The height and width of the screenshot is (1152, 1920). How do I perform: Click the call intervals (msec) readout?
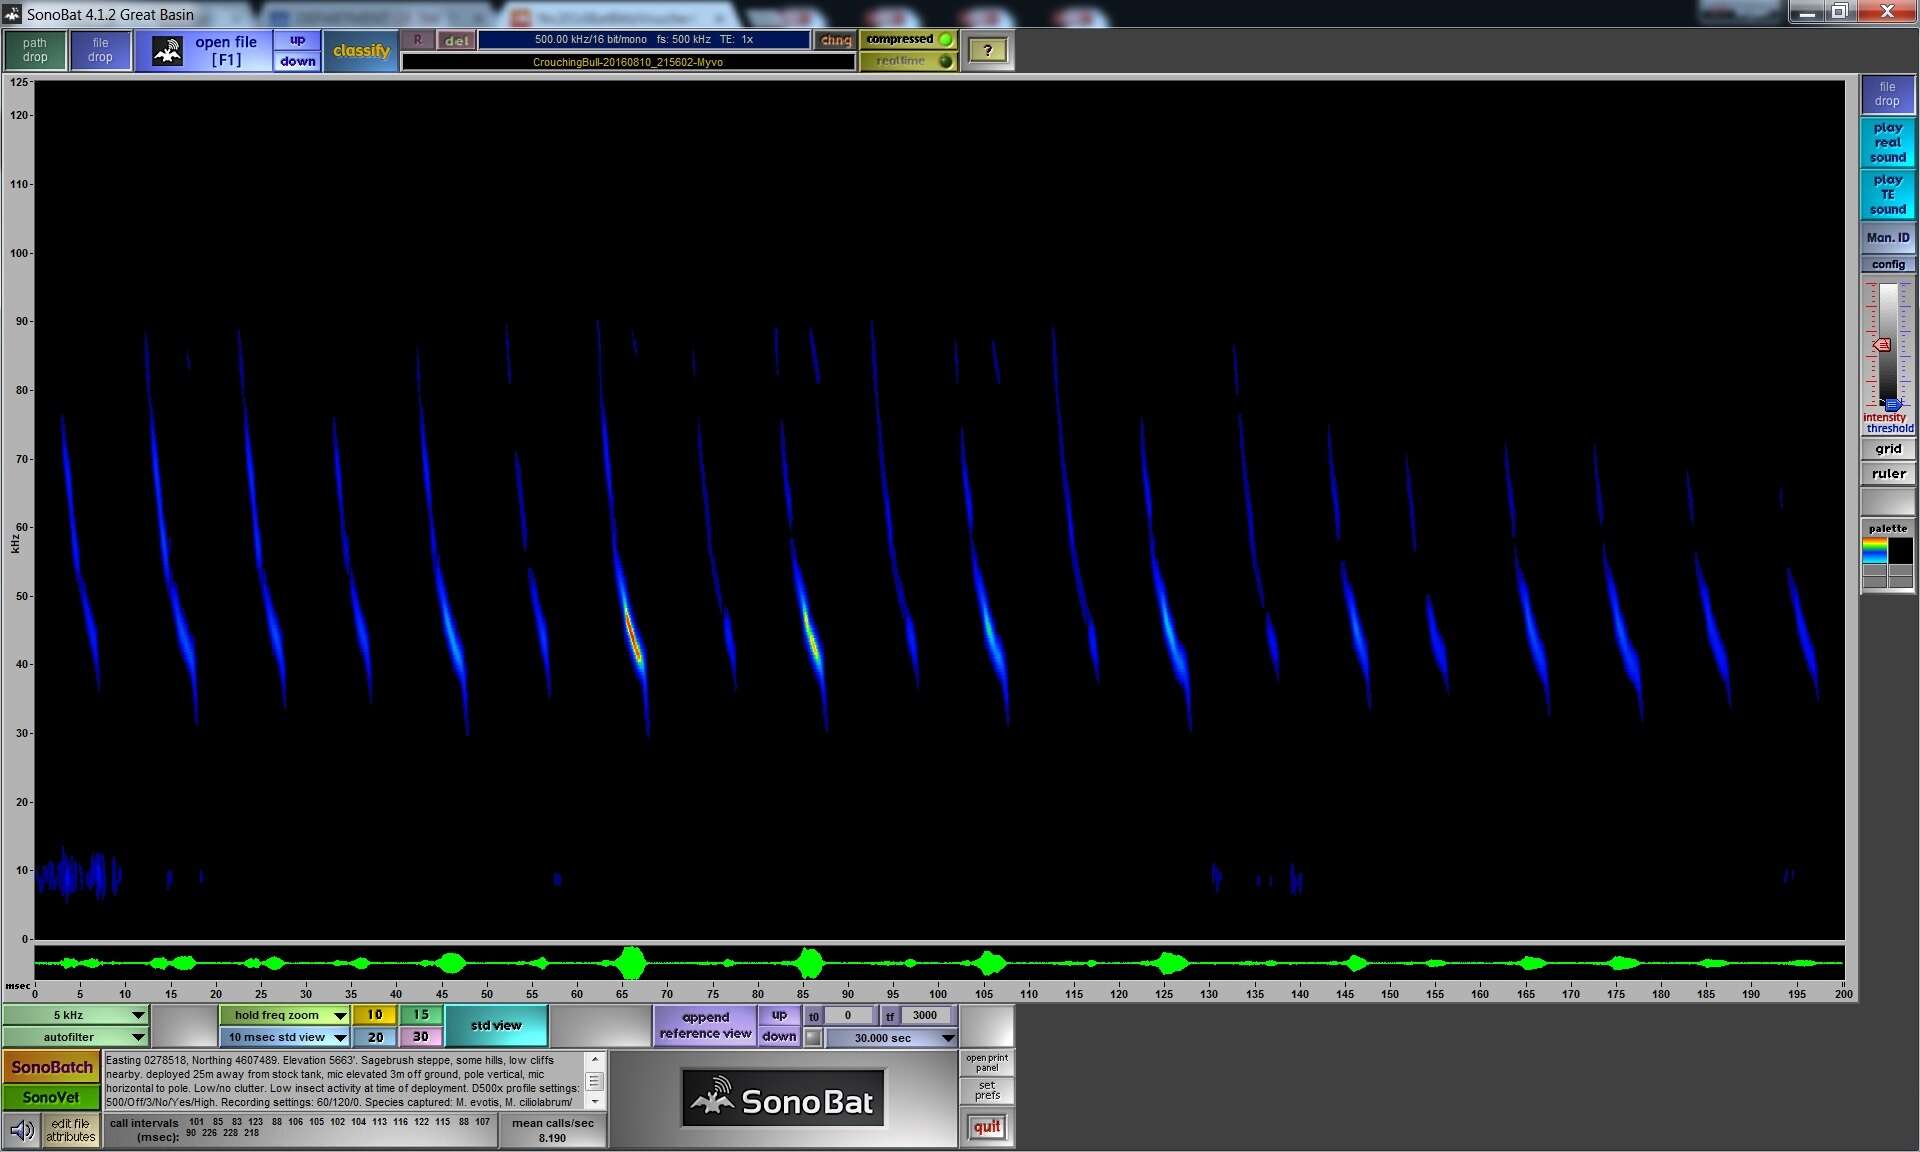pos(299,1129)
